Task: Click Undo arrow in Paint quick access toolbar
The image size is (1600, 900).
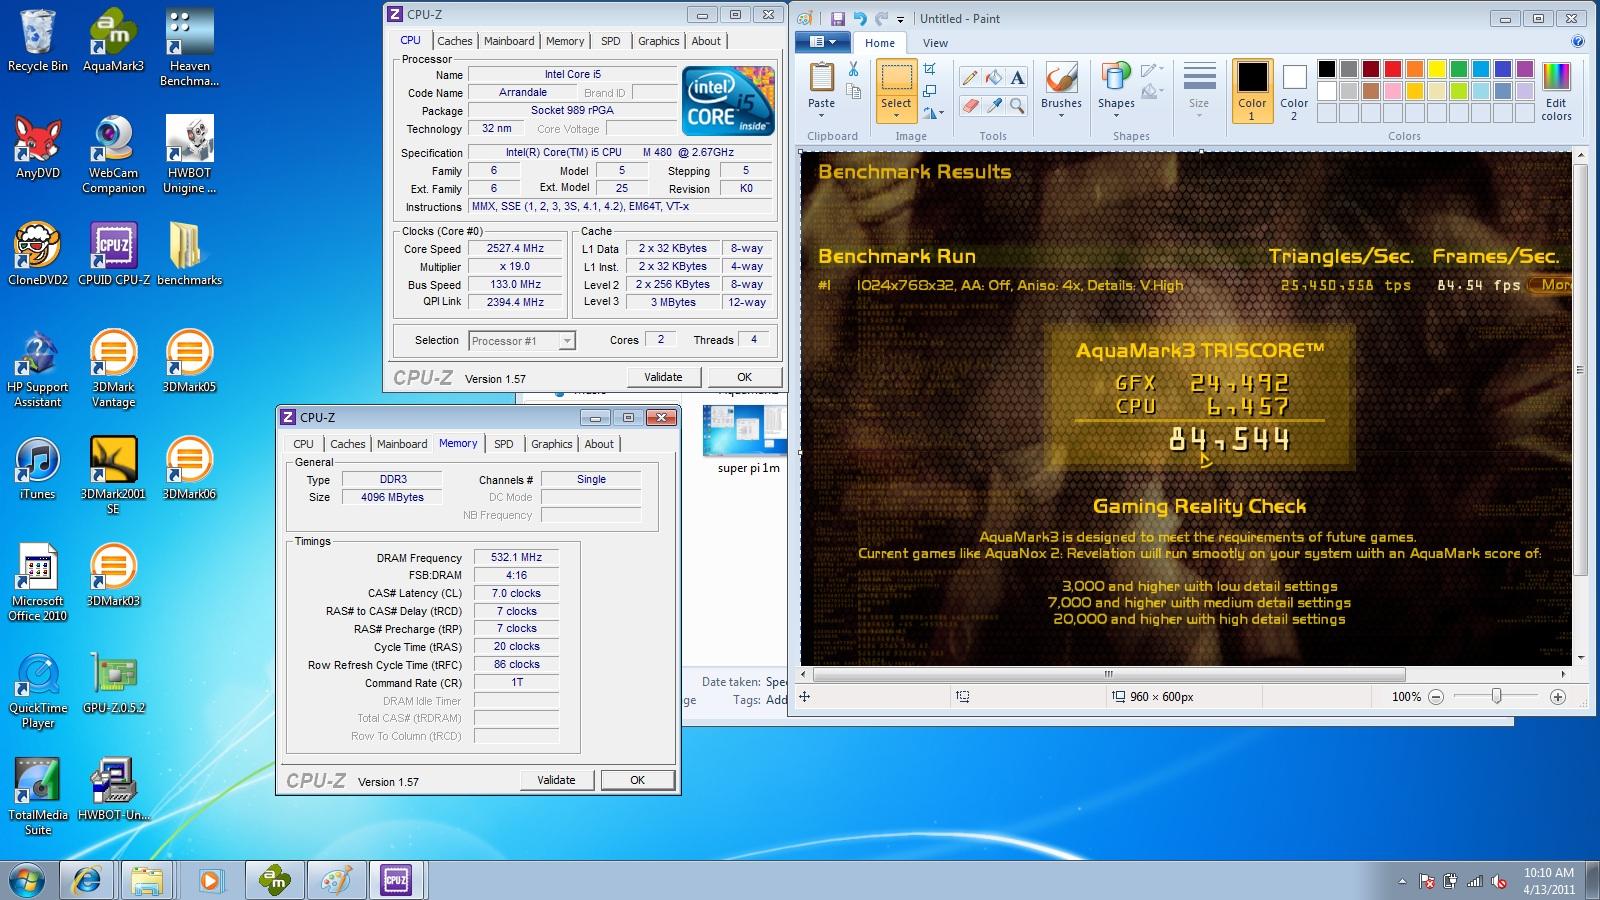Action: [859, 18]
